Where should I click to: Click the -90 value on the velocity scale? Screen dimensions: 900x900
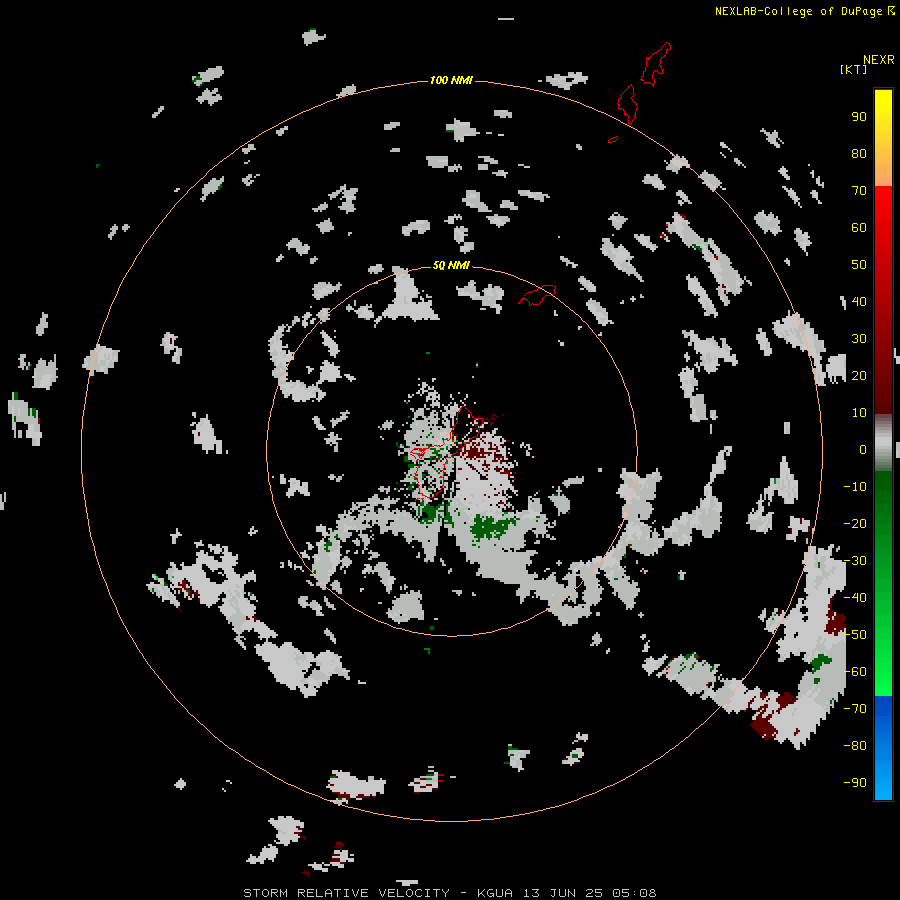click(855, 783)
